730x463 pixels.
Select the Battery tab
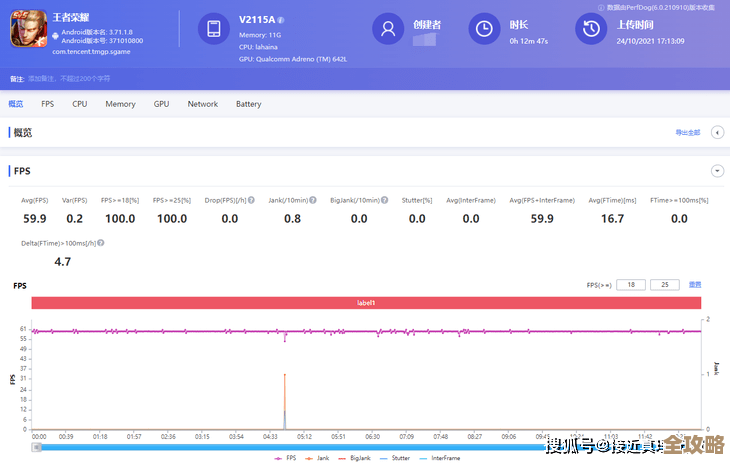(248, 104)
